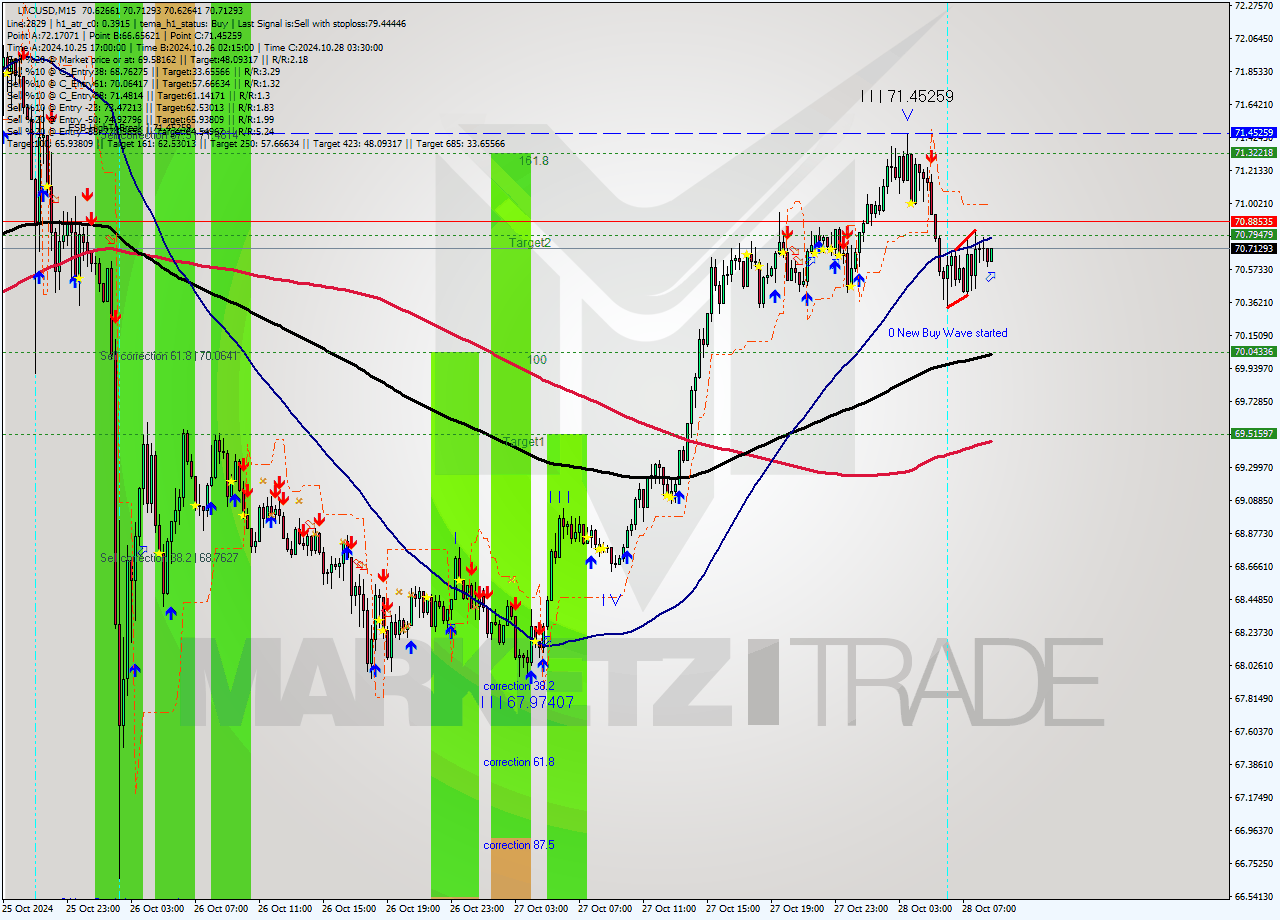The height and width of the screenshot is (920, 1280).
Task: Select the 'Target 685: 33.65566' value
Action: (459, 144)
